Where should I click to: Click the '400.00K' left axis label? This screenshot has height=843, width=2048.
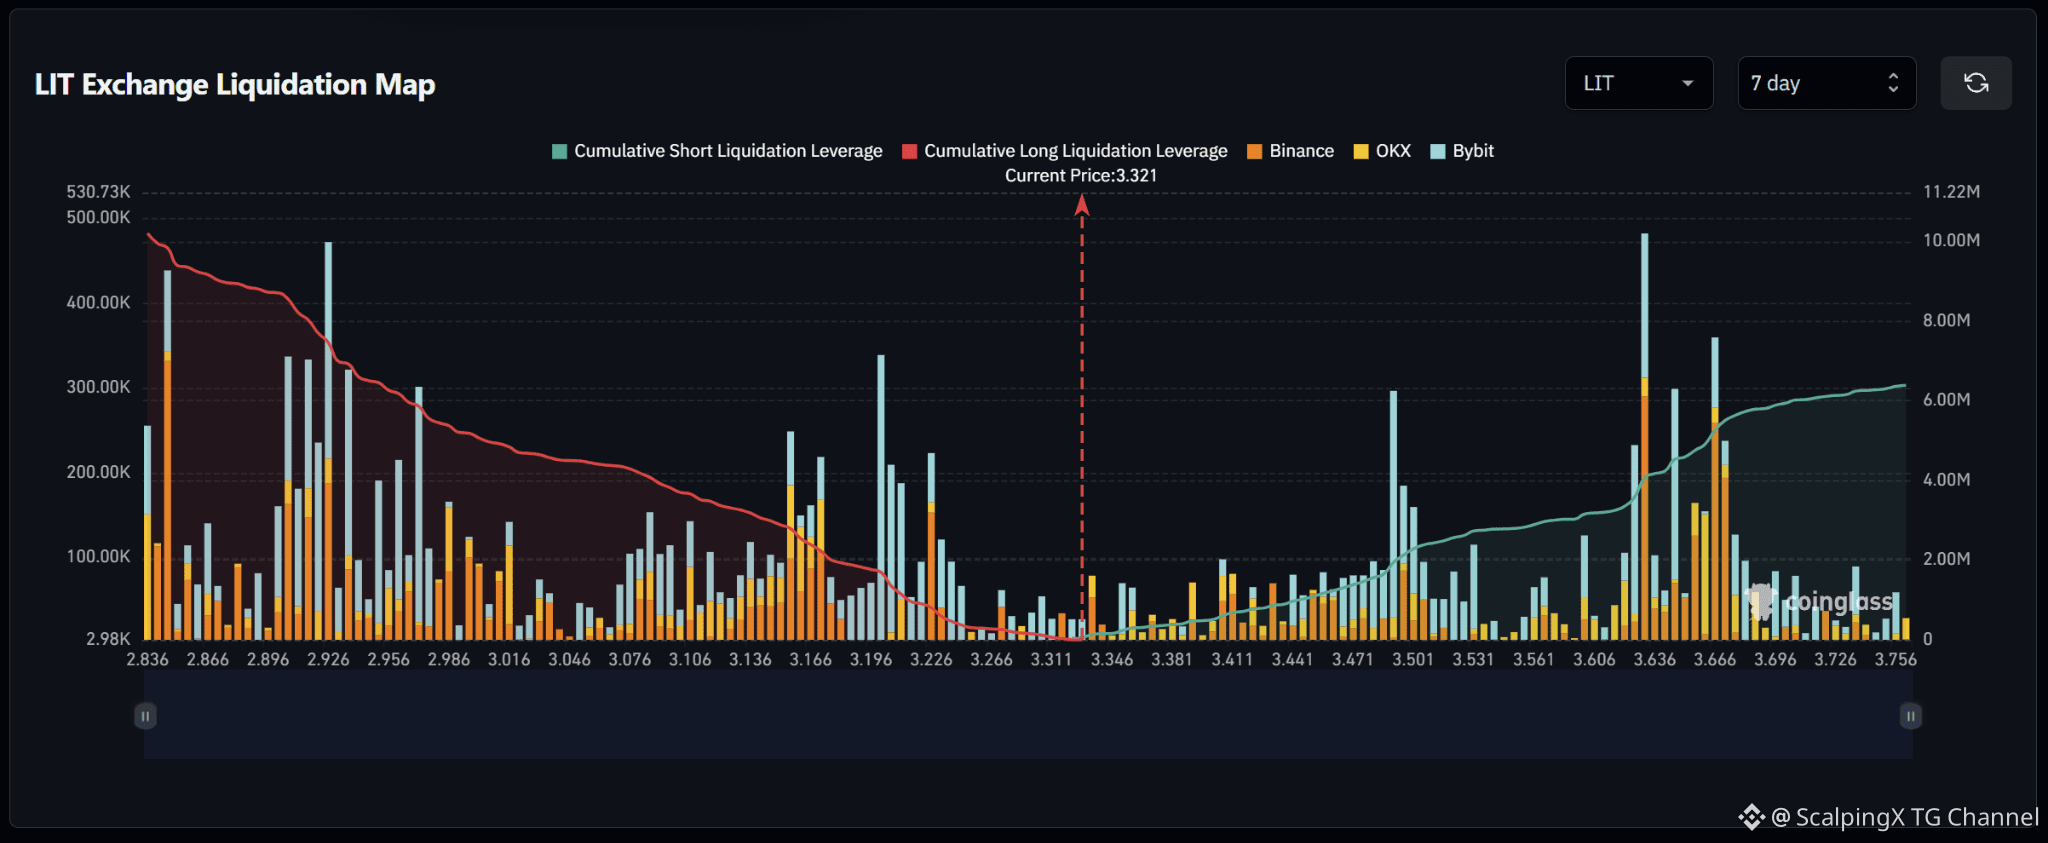[99, 303]
